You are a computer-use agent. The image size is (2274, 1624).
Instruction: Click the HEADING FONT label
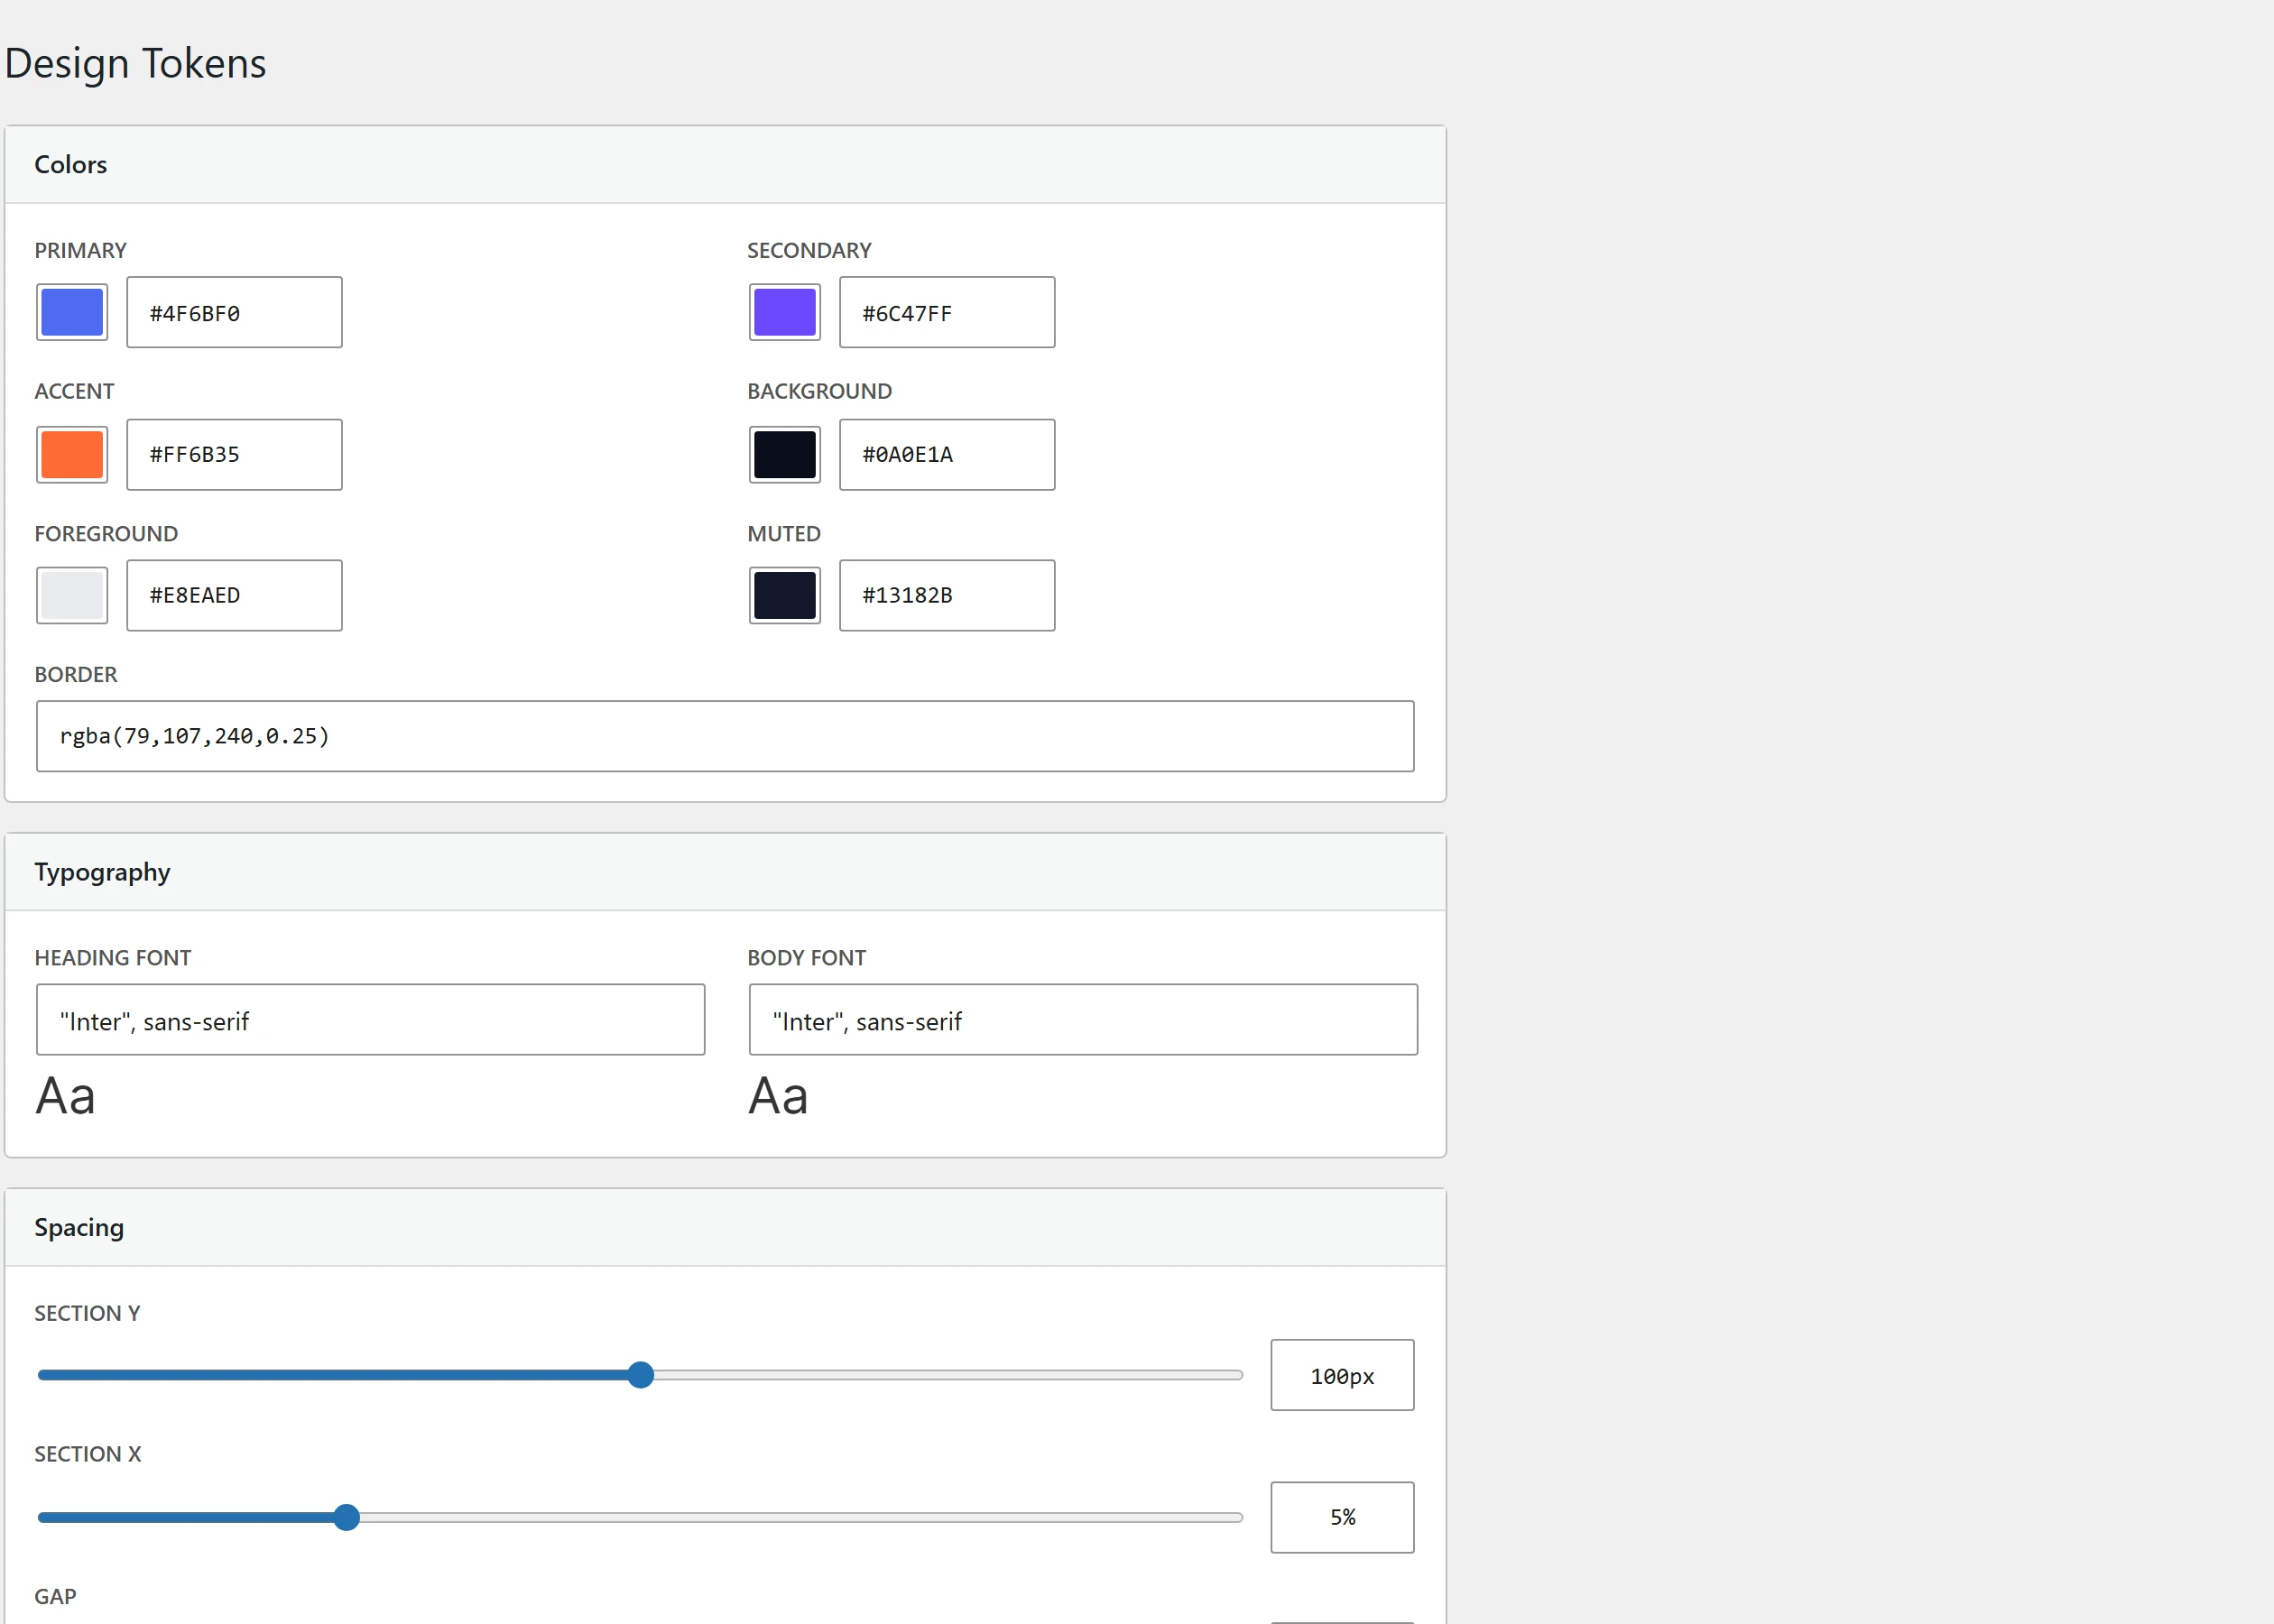click(x=113, y=958)
